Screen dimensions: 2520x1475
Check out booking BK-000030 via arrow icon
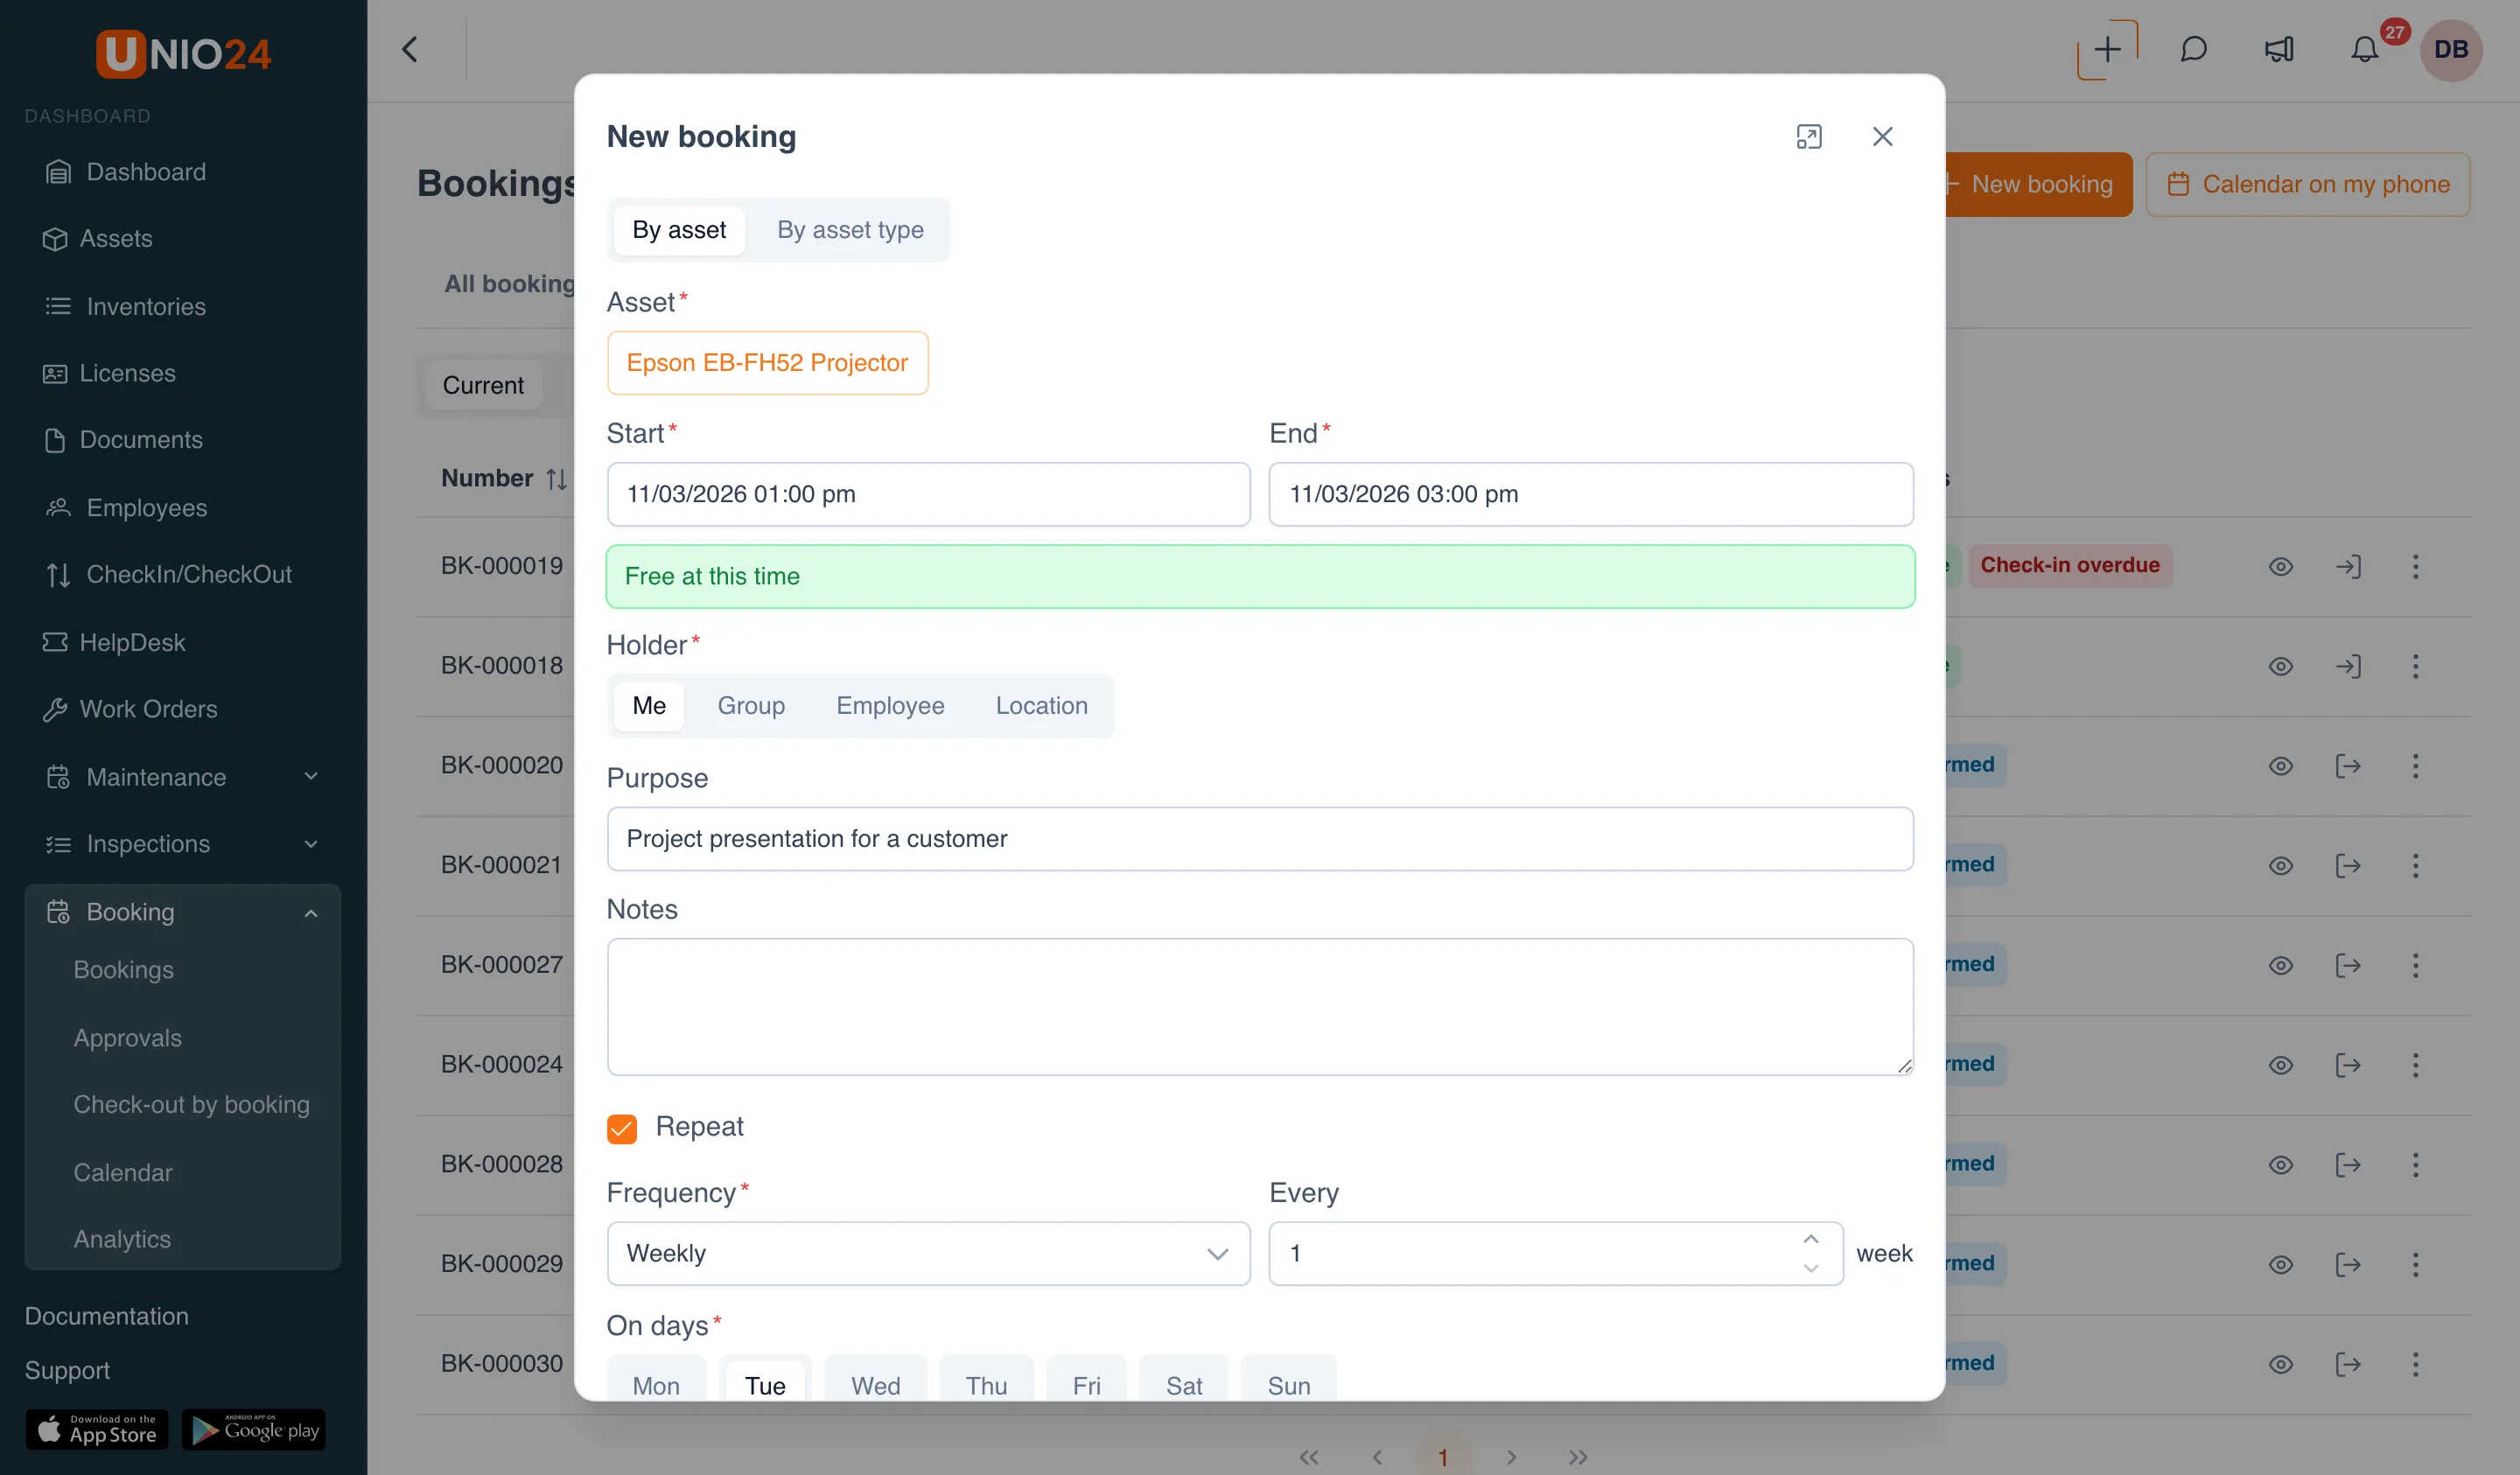2348,1364
